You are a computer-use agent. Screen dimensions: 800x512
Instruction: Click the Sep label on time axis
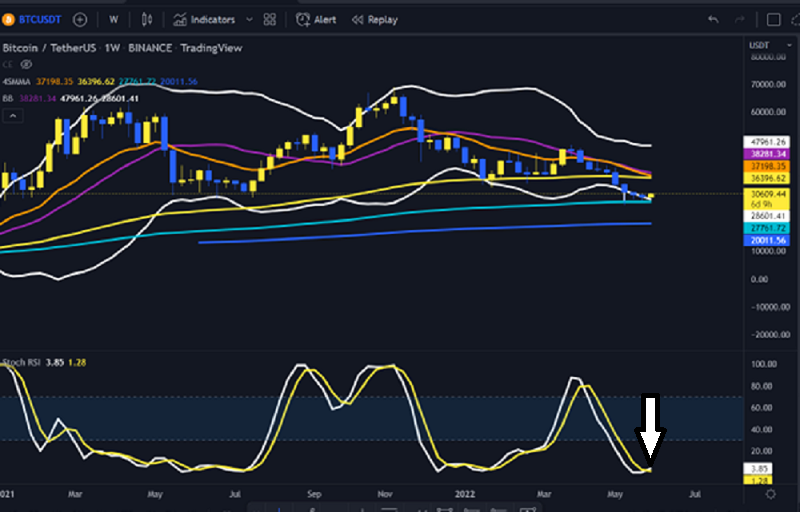pos(314,494)
